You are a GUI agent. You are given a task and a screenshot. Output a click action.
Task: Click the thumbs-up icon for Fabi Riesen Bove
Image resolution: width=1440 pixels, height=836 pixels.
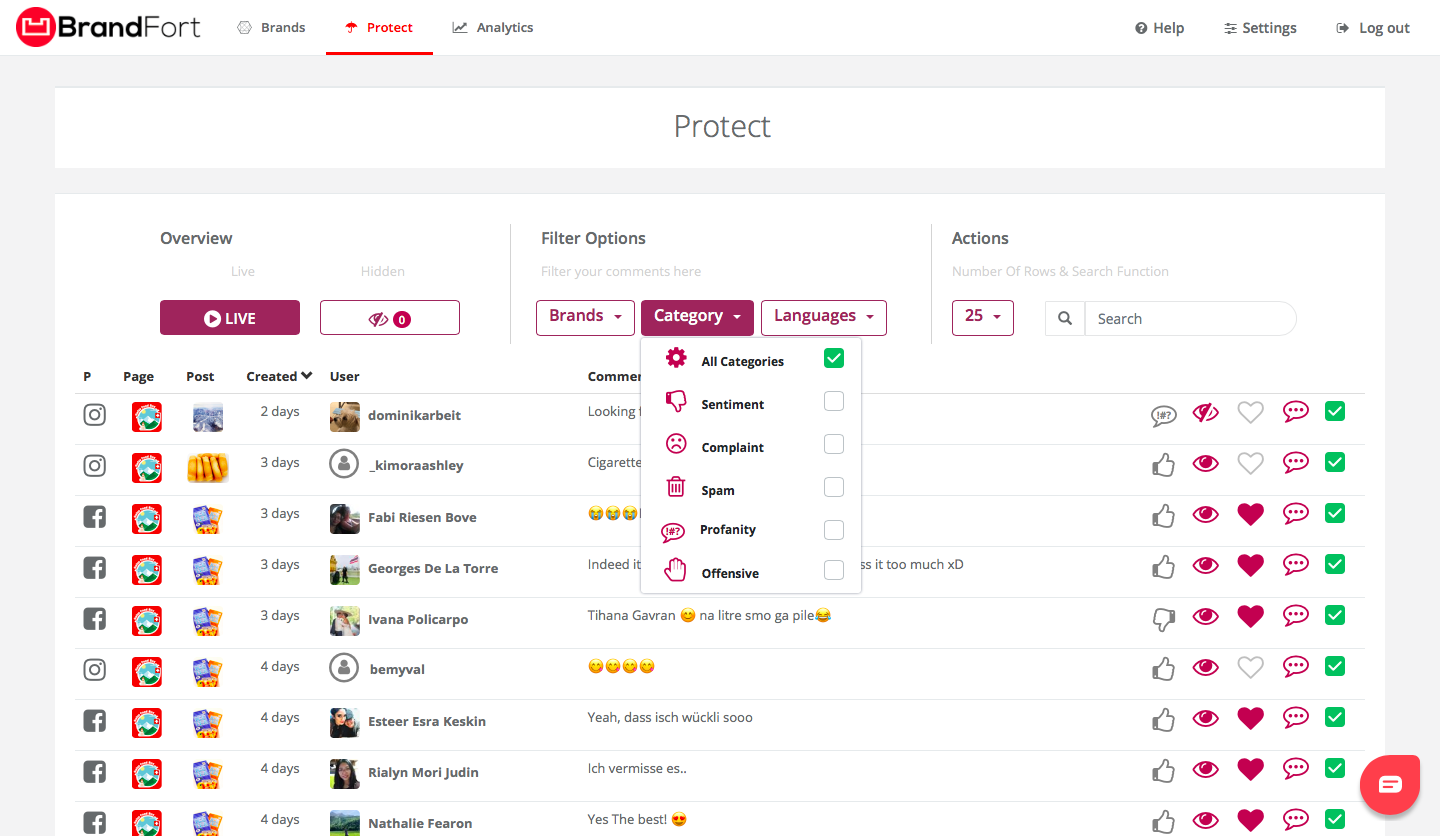pyautogui.click(x=1163, y=516)
